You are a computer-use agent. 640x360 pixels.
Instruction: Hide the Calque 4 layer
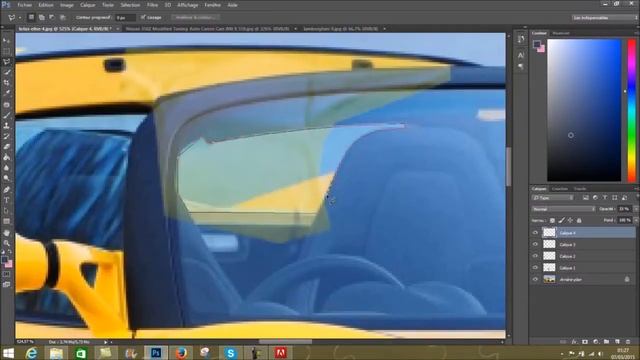tap(535, 233)
